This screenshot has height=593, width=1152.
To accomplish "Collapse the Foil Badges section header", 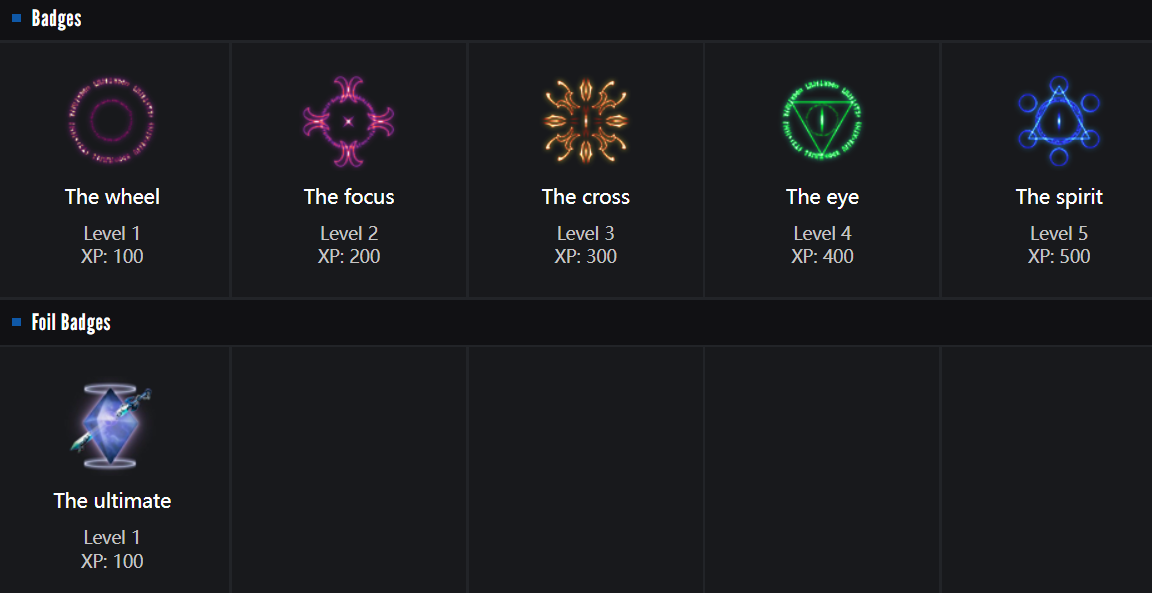I will [71, 322].
